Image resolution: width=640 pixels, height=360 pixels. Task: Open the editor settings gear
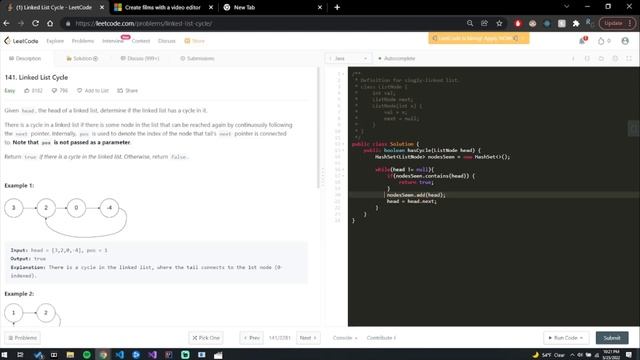click(615, 58)
